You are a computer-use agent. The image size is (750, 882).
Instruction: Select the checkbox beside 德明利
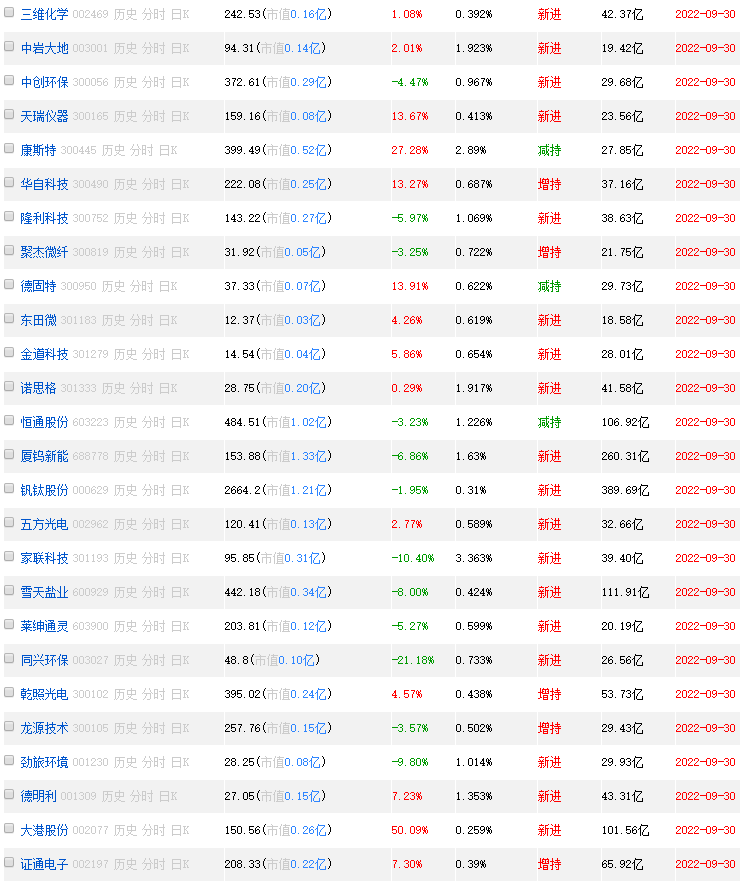tap(9, 794)
